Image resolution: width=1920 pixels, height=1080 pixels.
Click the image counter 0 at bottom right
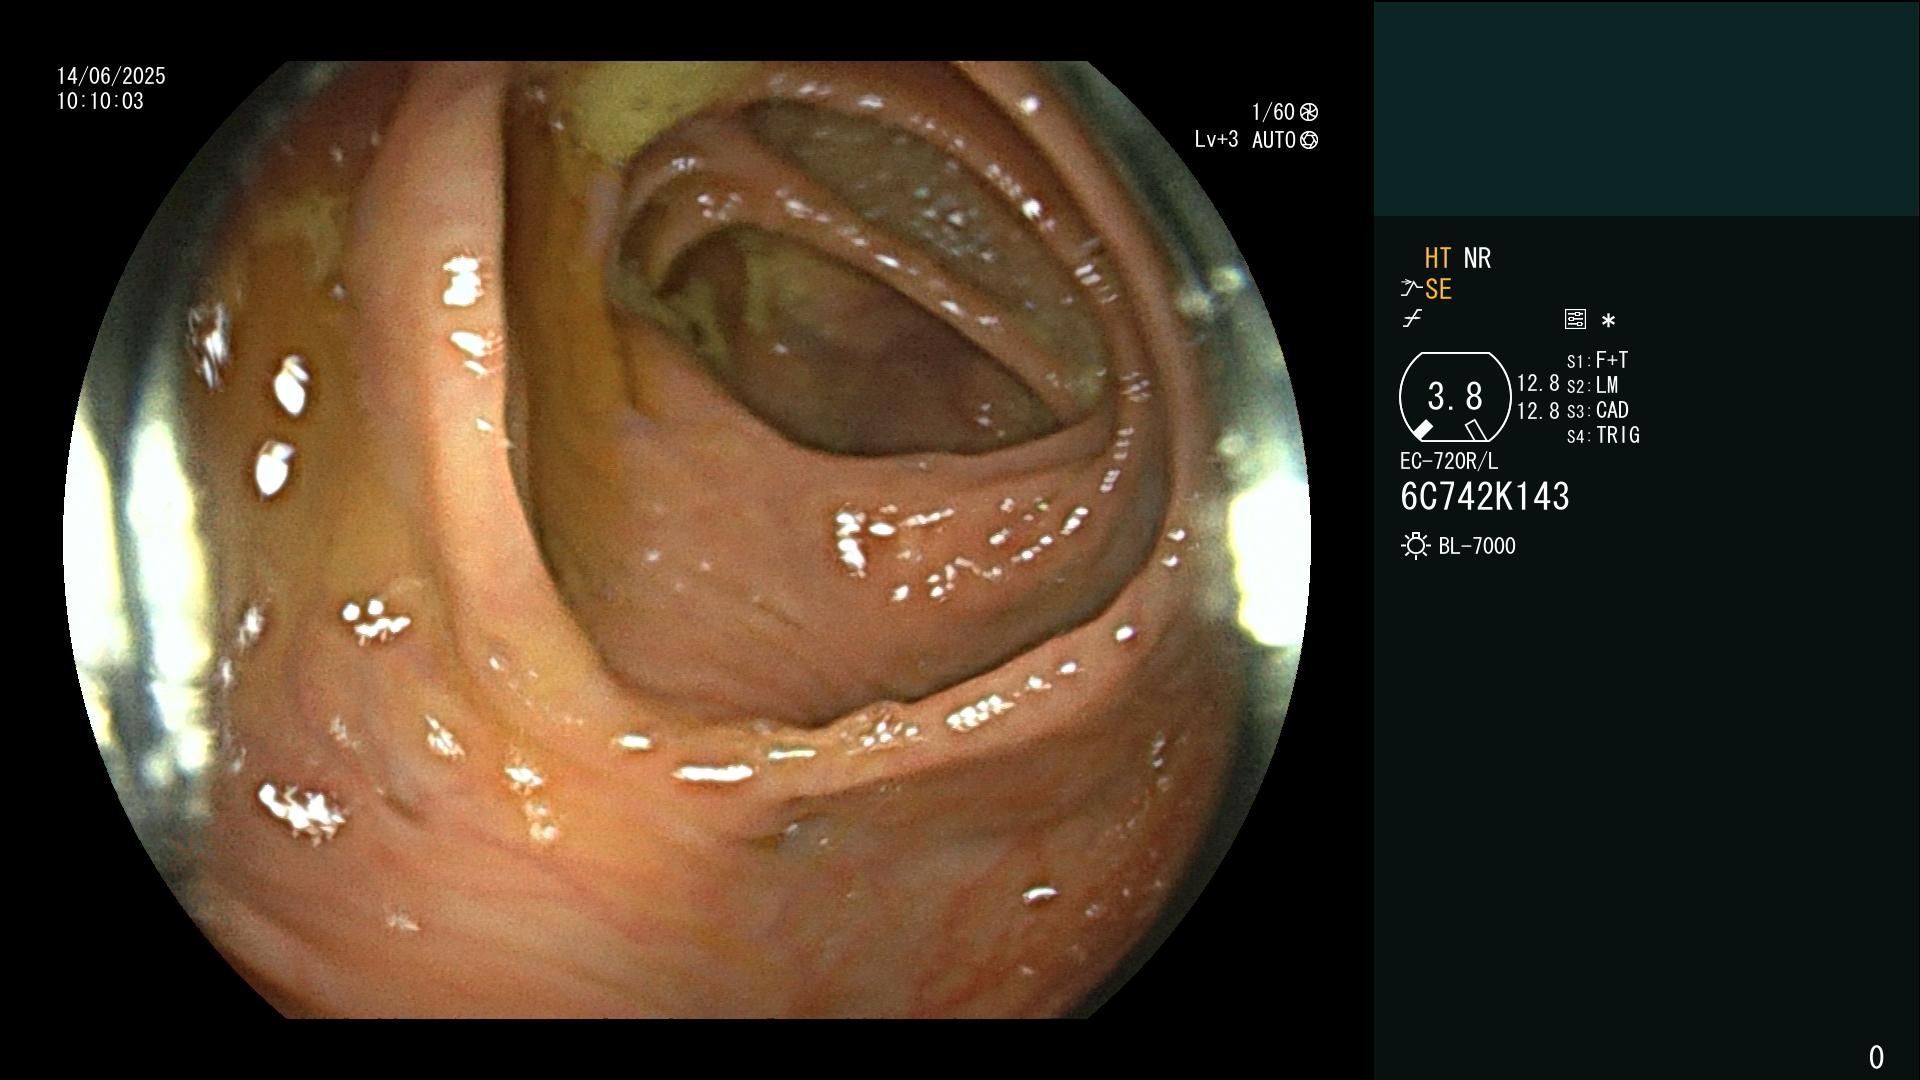(1876, 1057)
